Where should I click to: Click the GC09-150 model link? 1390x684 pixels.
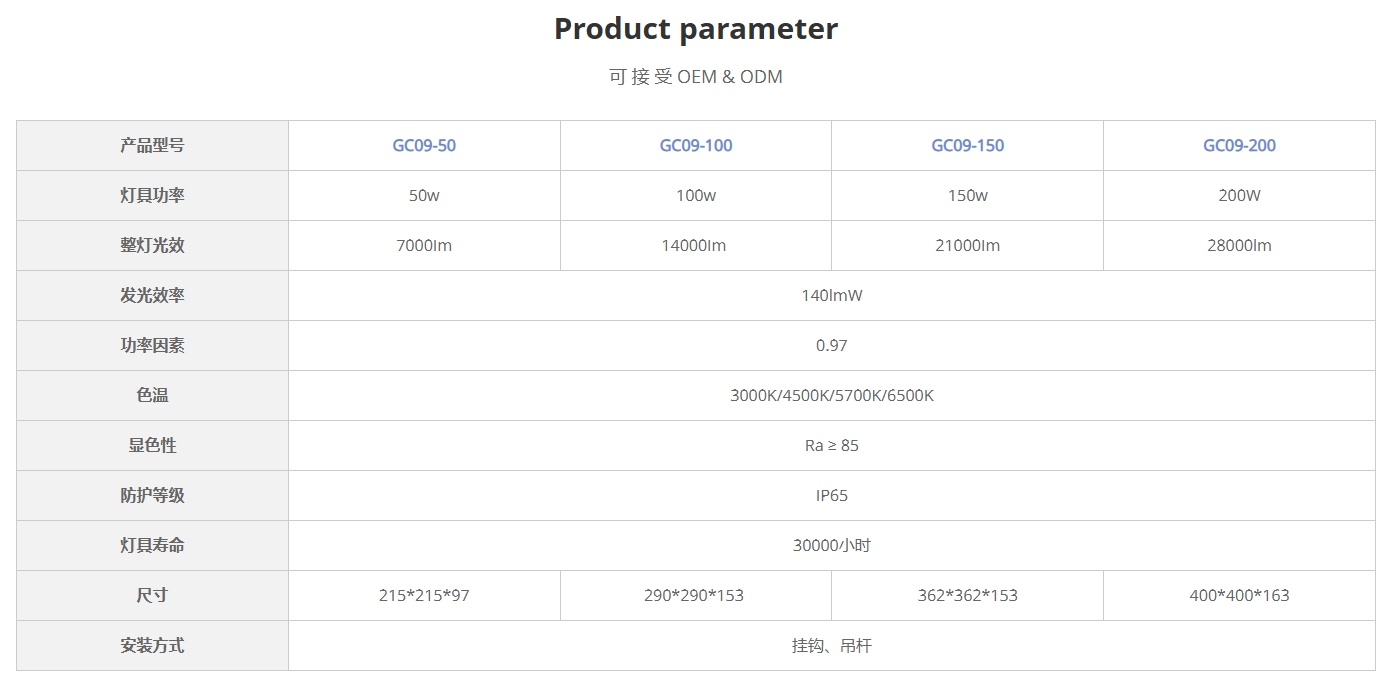pyautogui.click(x=967, y=145)
